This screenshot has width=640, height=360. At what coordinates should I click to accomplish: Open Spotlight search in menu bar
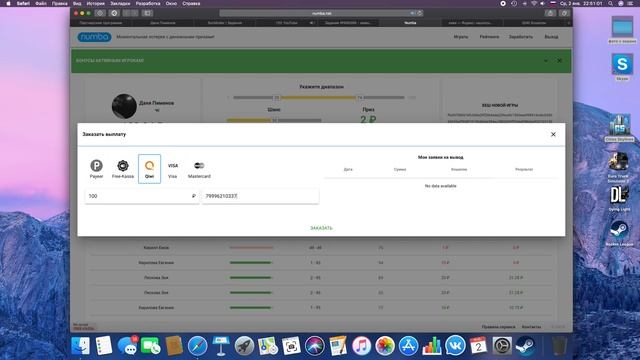pos(610,3)
